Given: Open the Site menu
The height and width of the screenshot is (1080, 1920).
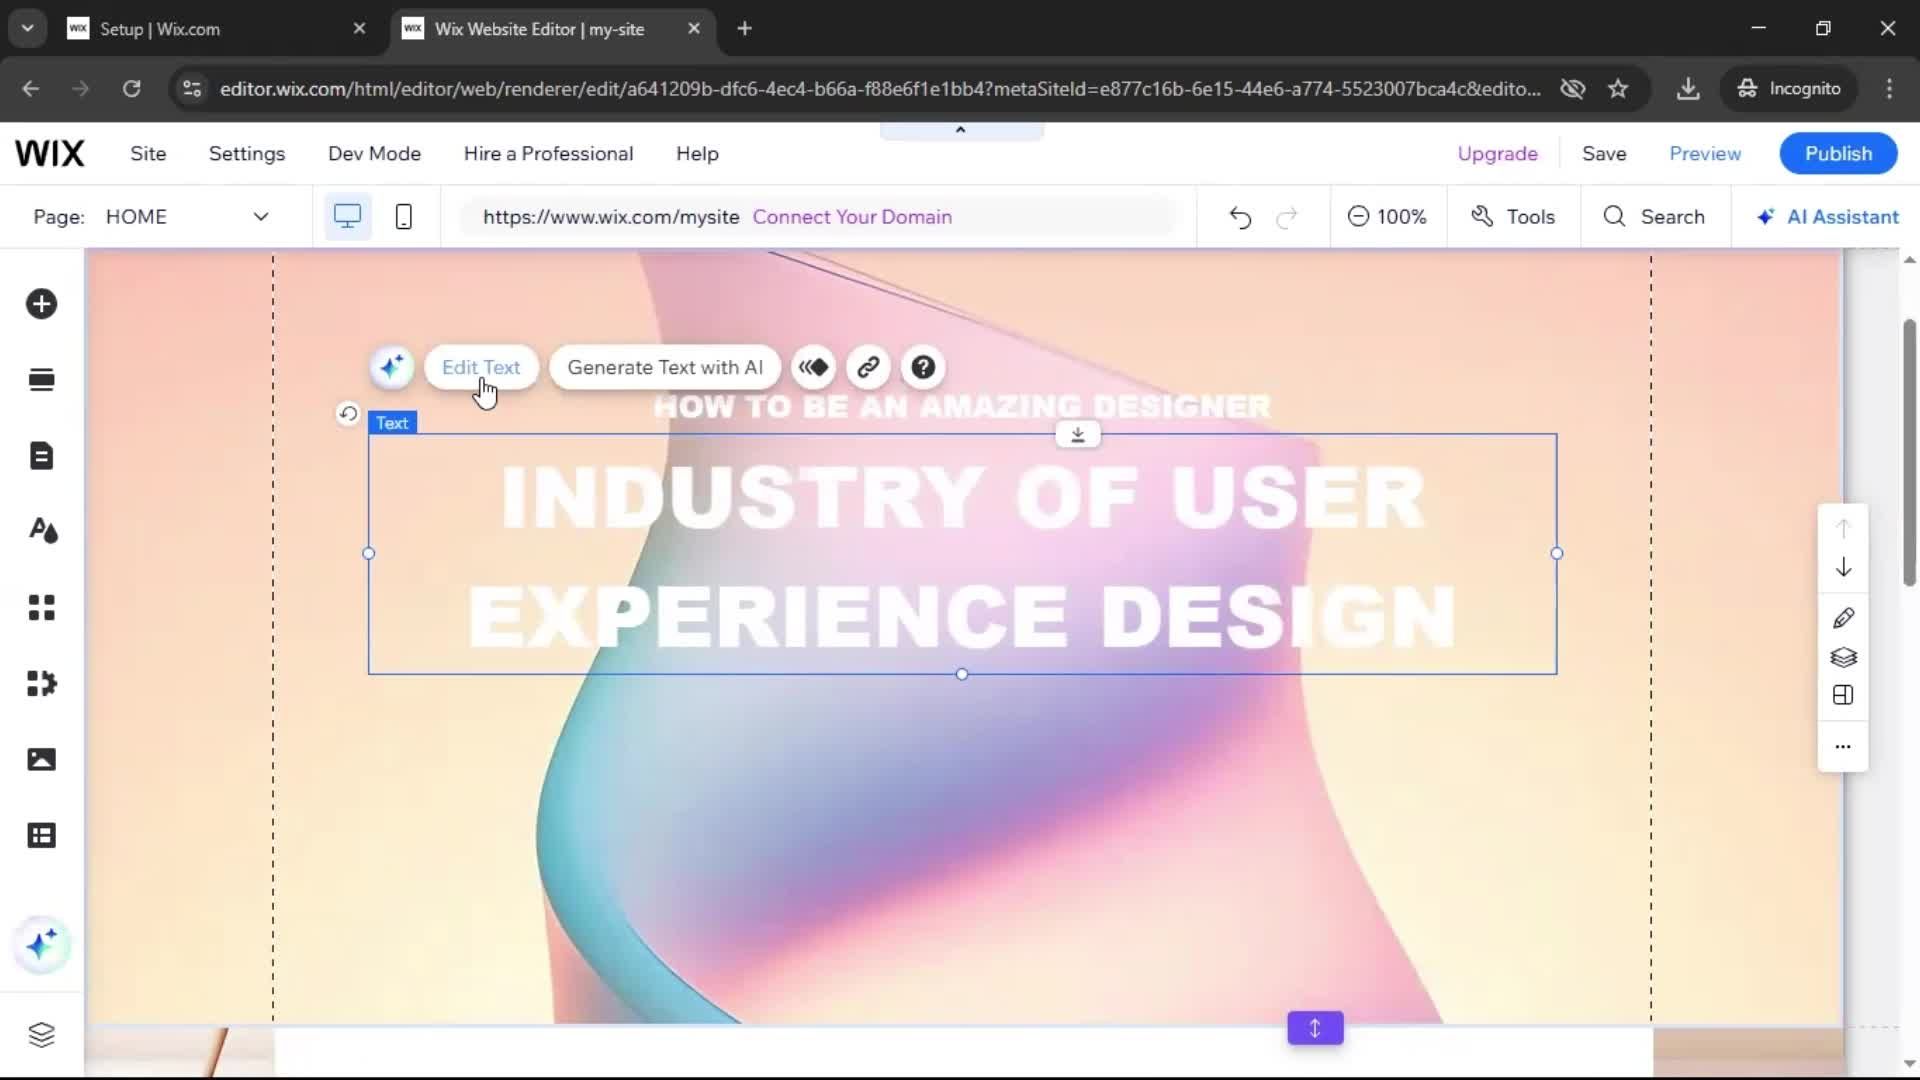Looking at the screenshot, I should 148,154.
